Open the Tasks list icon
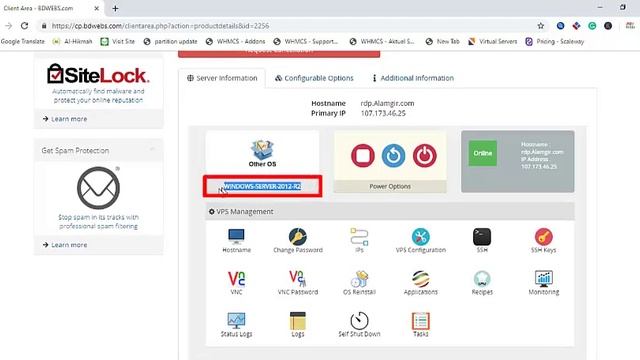640x360 pixels. pyautogui.click(x=420, y=321)
